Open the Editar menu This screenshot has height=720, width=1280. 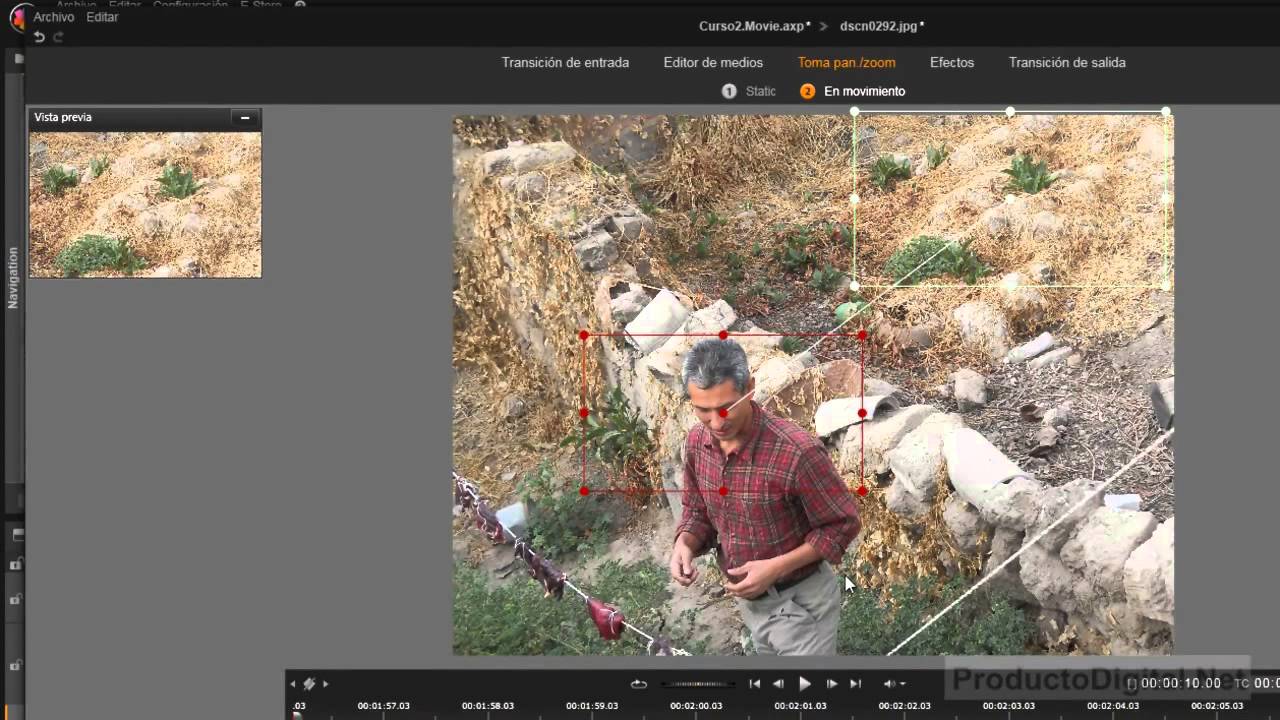point(102,17)
